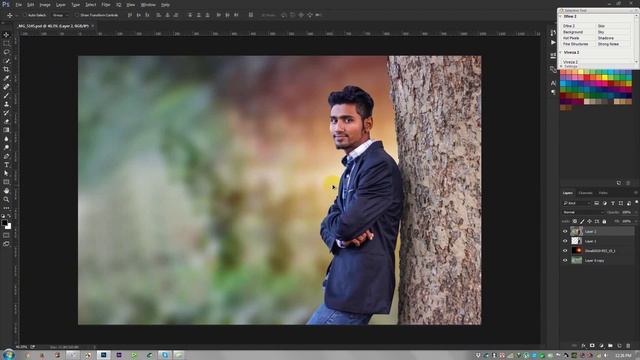The width and height of the screenshot is (640, 360).
Task: Toggle lock transparent pixels
Action: click(x=575, y=222)
